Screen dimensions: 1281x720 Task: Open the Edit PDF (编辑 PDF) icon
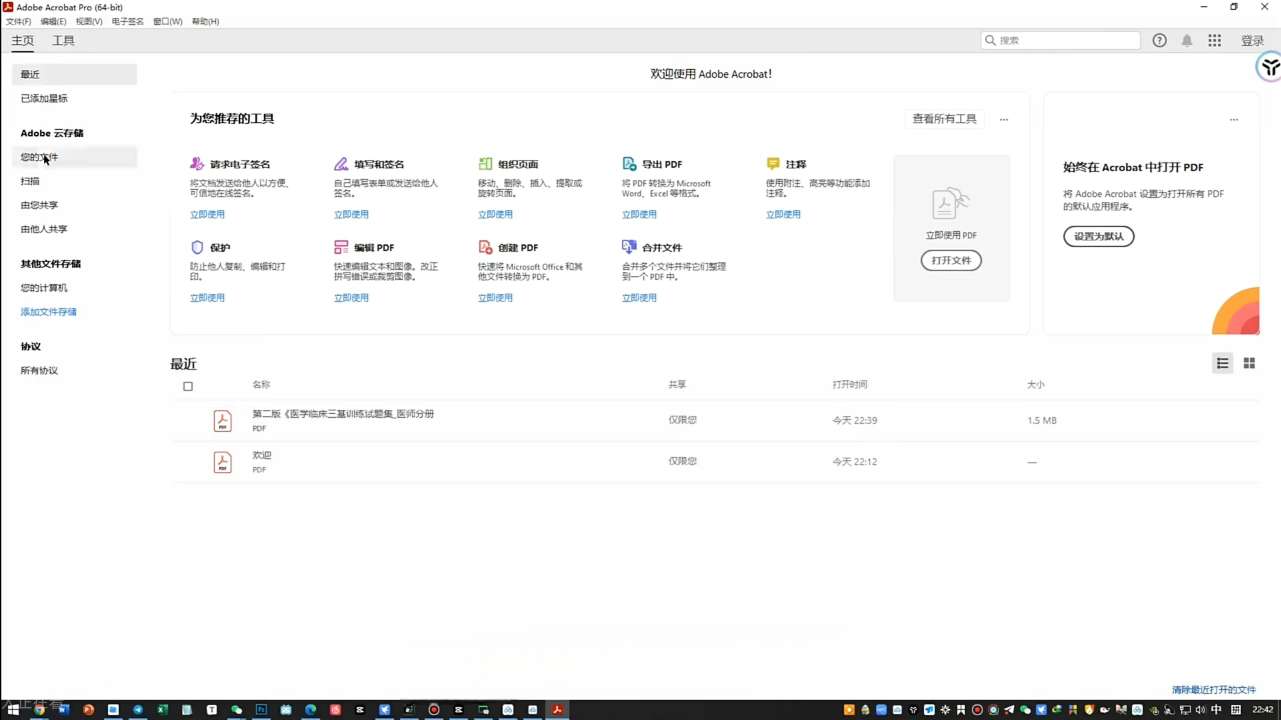(341, 247)
